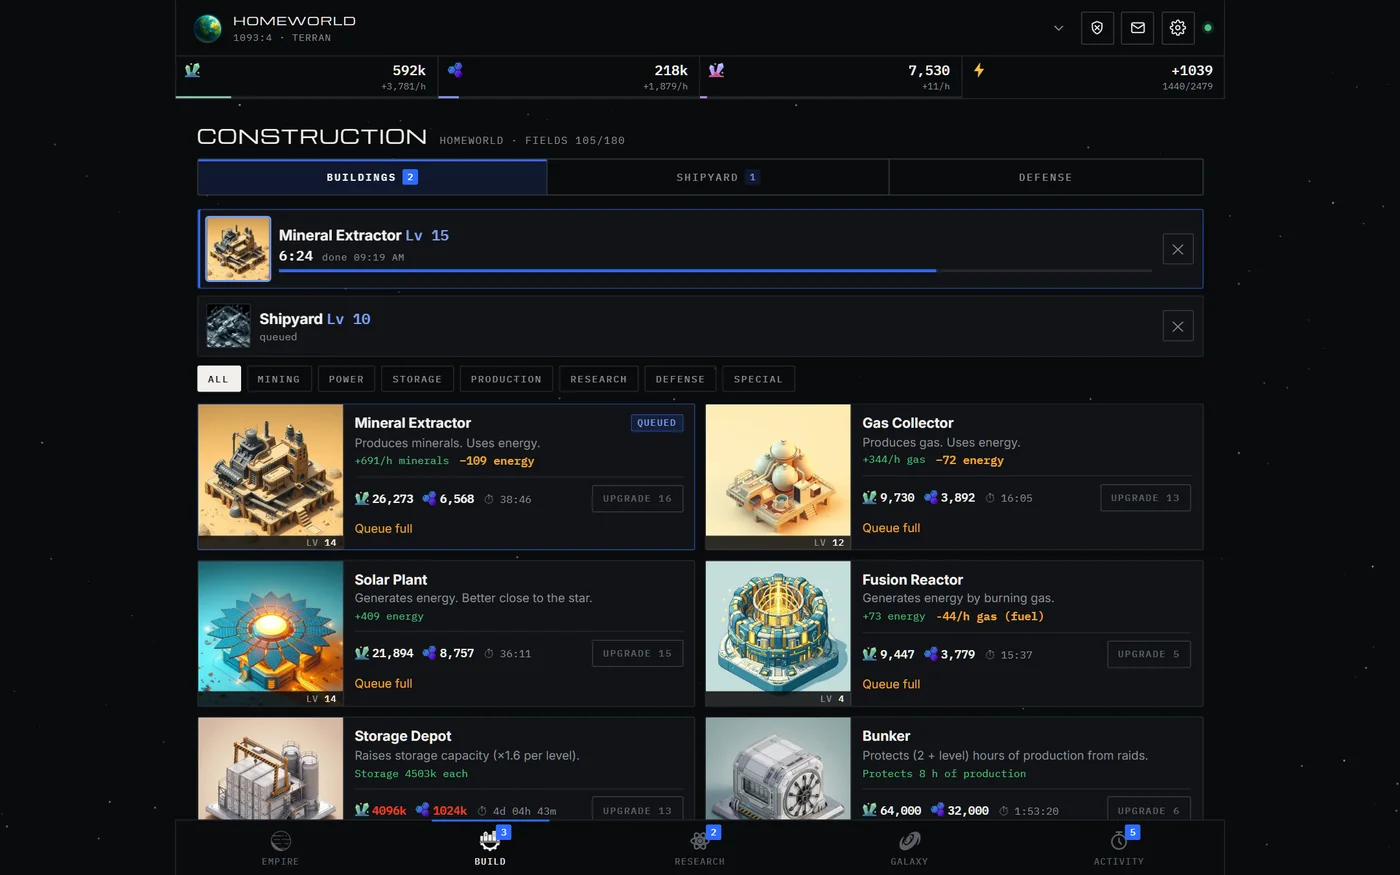The width and height of the screenshot is (1400, 875).
Task: Click the gas resource icon beside 218k
Action: [x=455, y=70]
